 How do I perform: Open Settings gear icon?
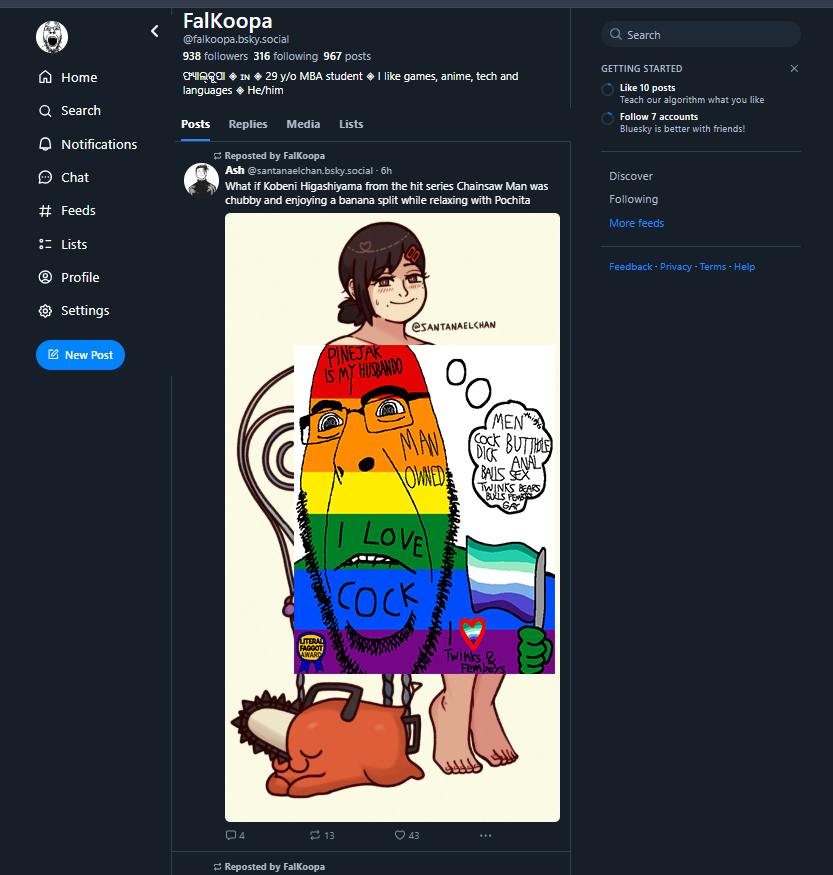(45, 311)
